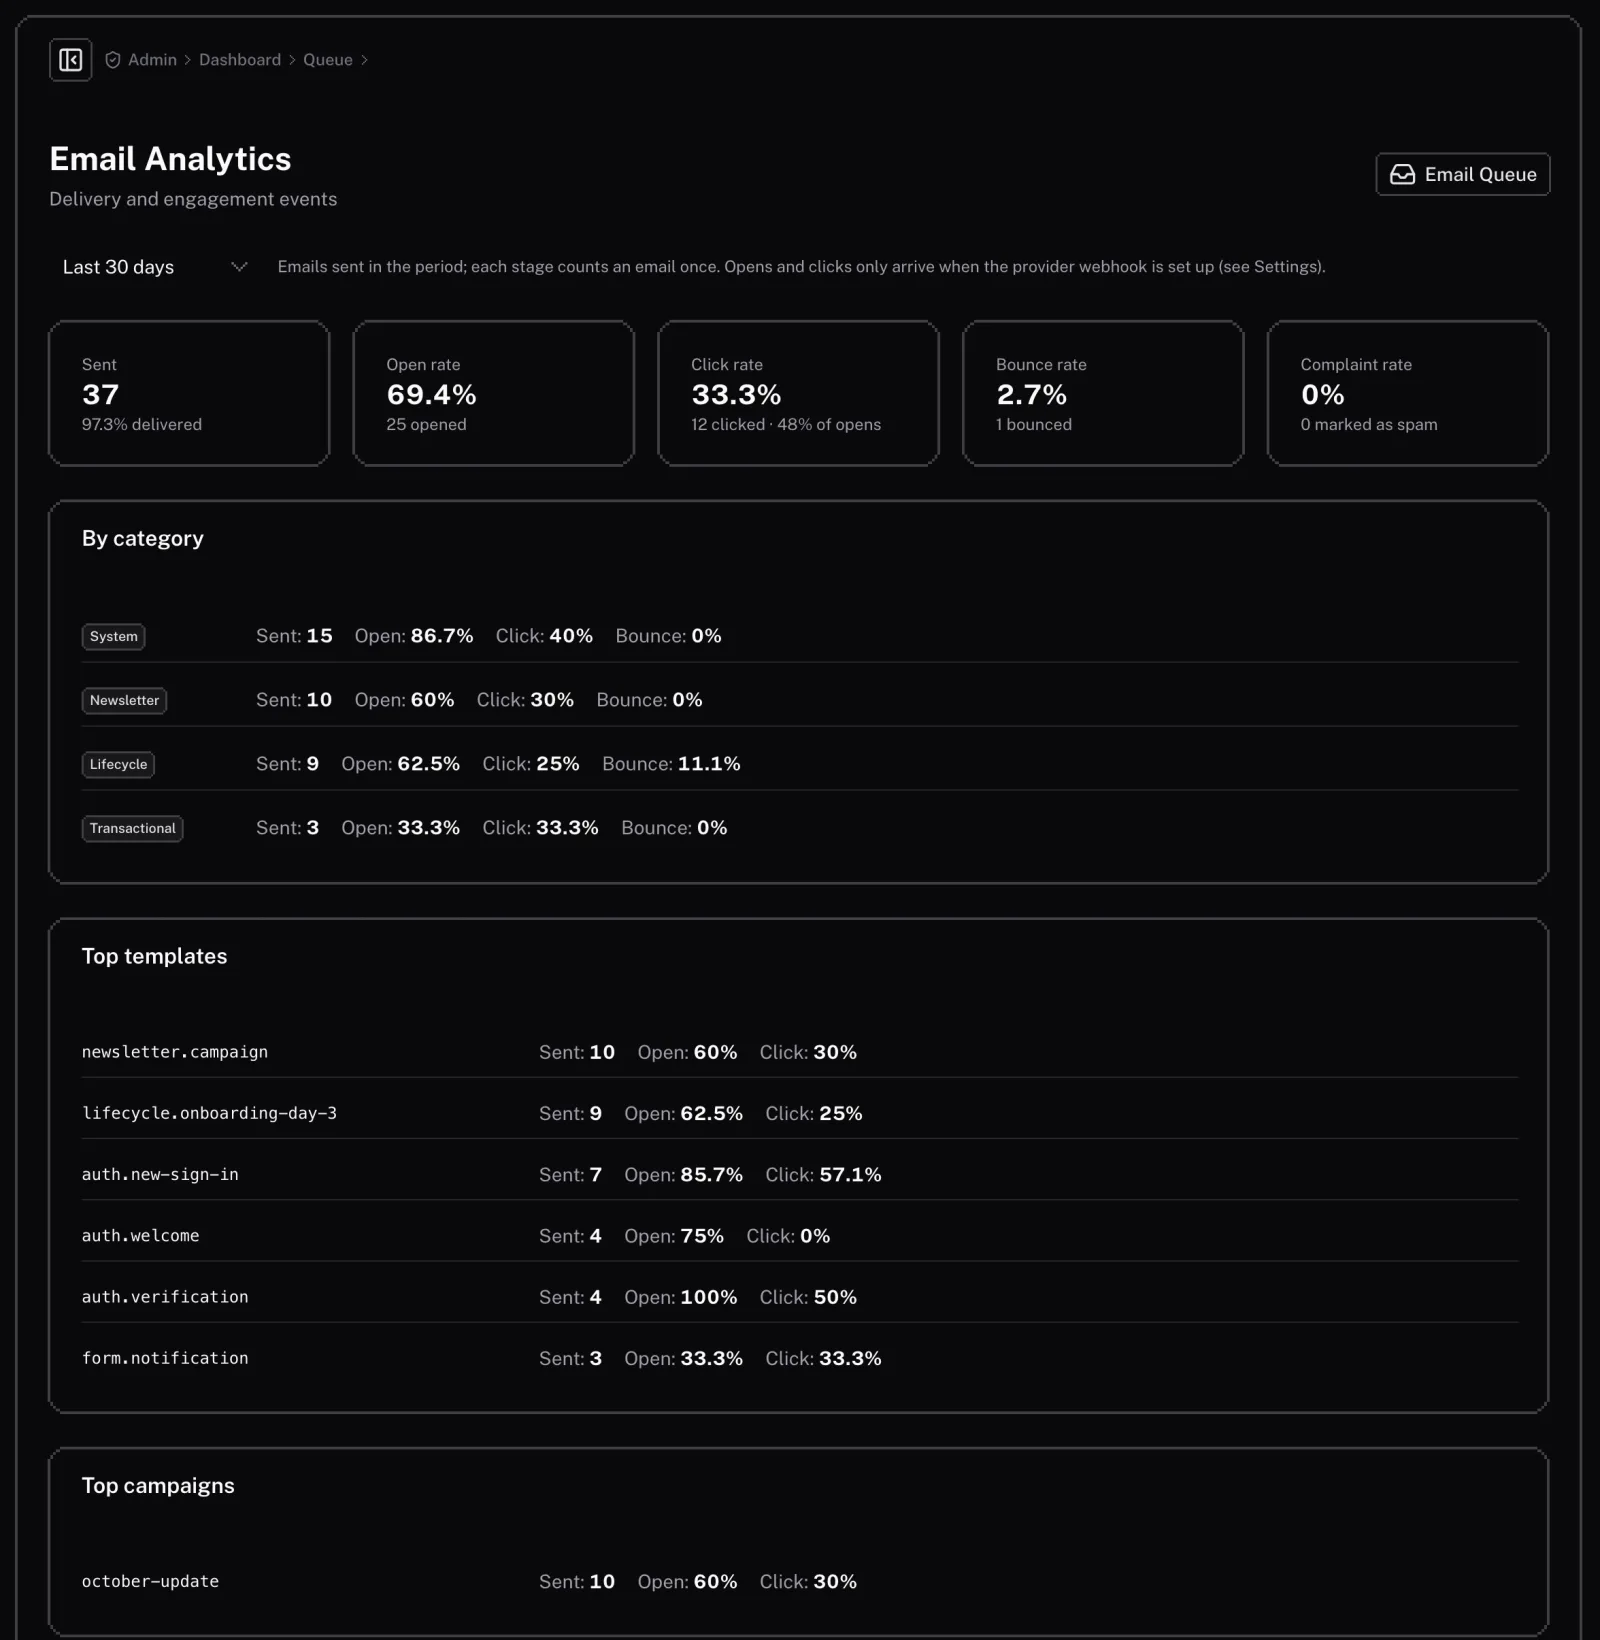Click 1 bounced text
Image resolution: width=1600 pixels, height=1640 pixels.
pyautogui.click(x=1034, y=425)
